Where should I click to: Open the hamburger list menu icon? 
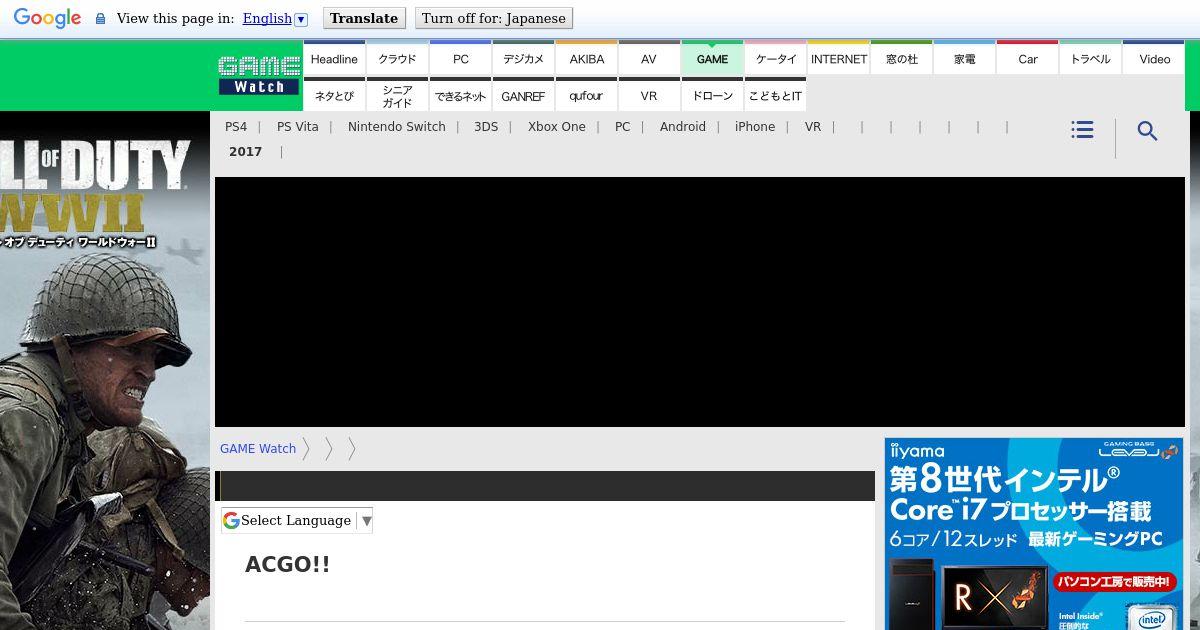click(1082, 130)
